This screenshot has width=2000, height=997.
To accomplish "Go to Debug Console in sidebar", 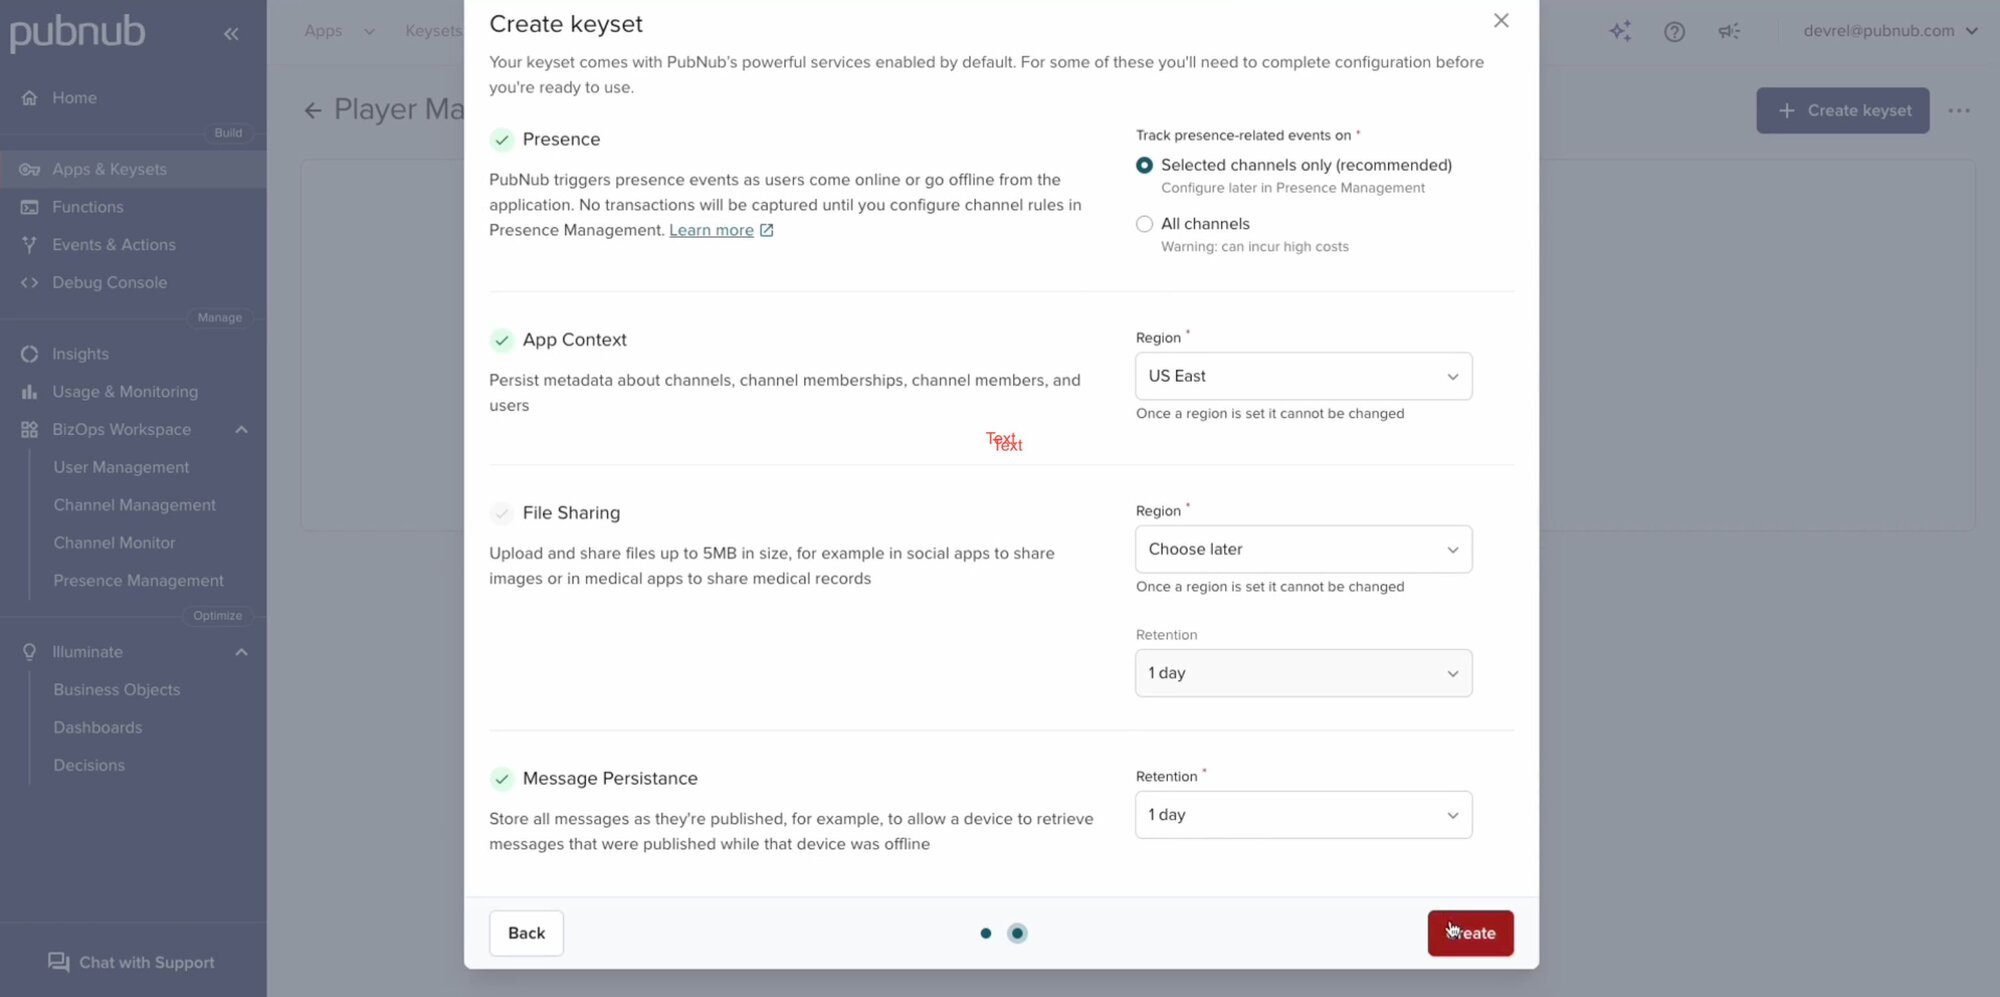I will (109, 283).
